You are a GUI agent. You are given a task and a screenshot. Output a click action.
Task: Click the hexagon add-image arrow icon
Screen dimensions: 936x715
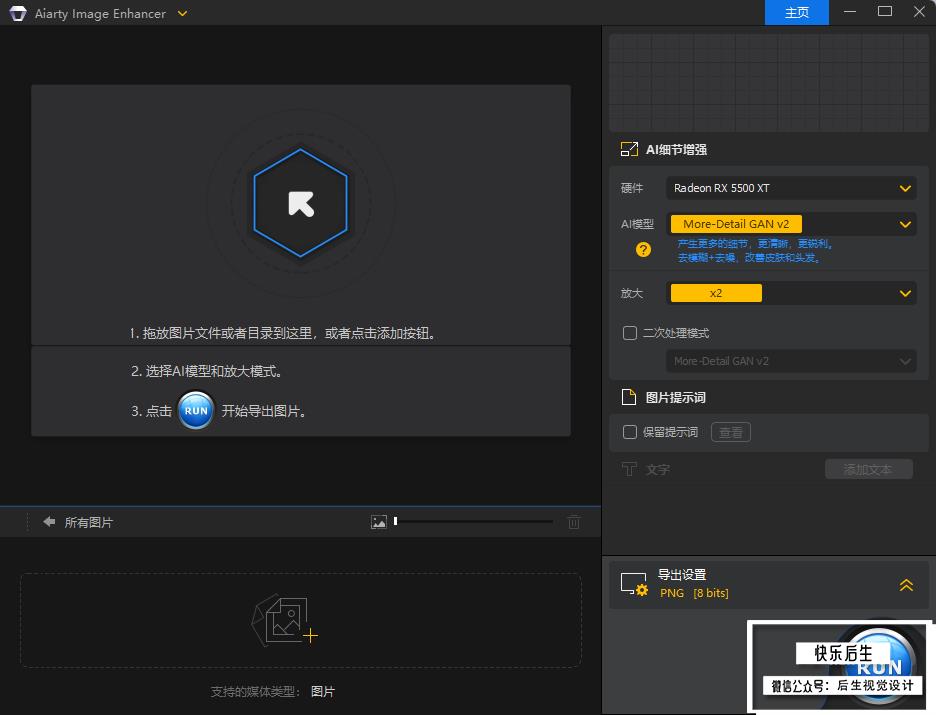coord(301,204)
